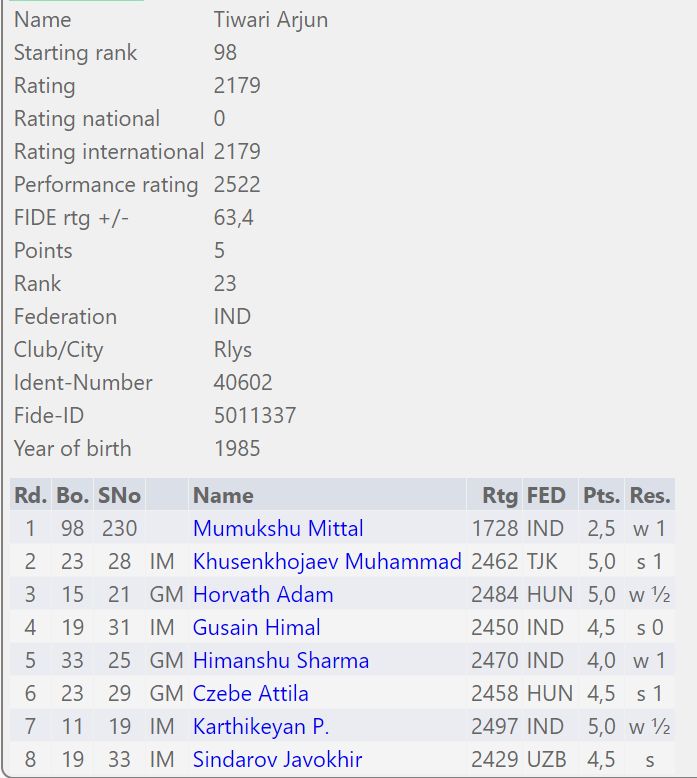
Task: Open Himanshu Sharma's player link
Action: pos(281,660)
